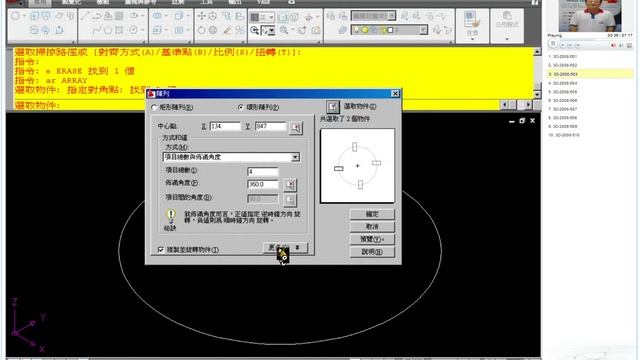Open the dark-bordered dropdown beside the zoom magnifier

268,30
